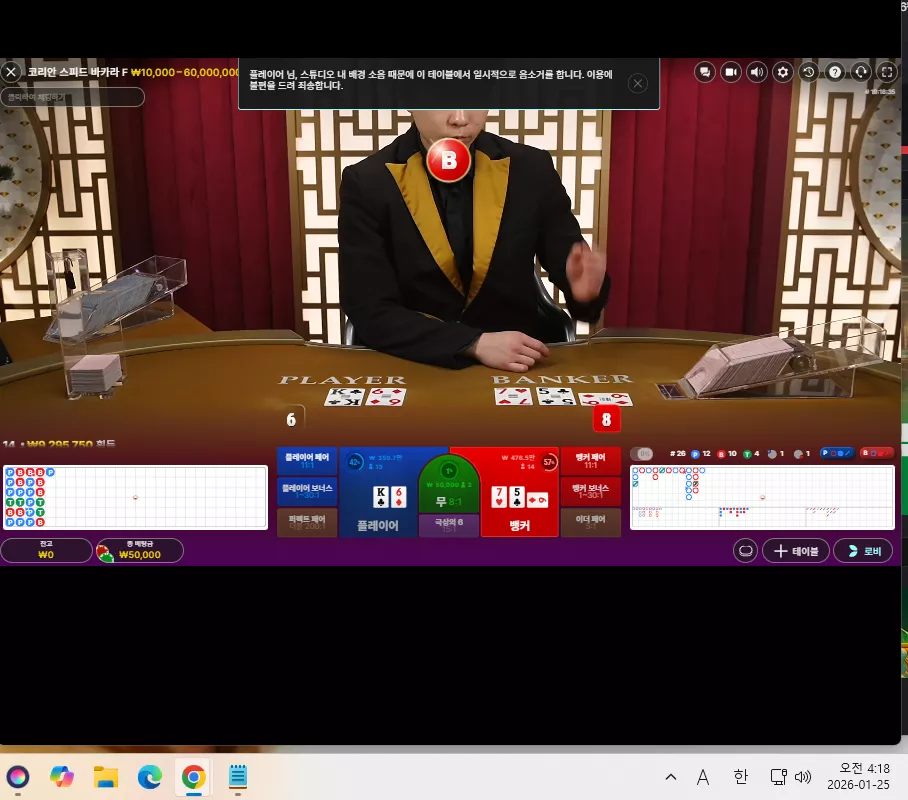Bet on 플레이어 페어 11:1
908x800 pixels.
tap(307, 461)
